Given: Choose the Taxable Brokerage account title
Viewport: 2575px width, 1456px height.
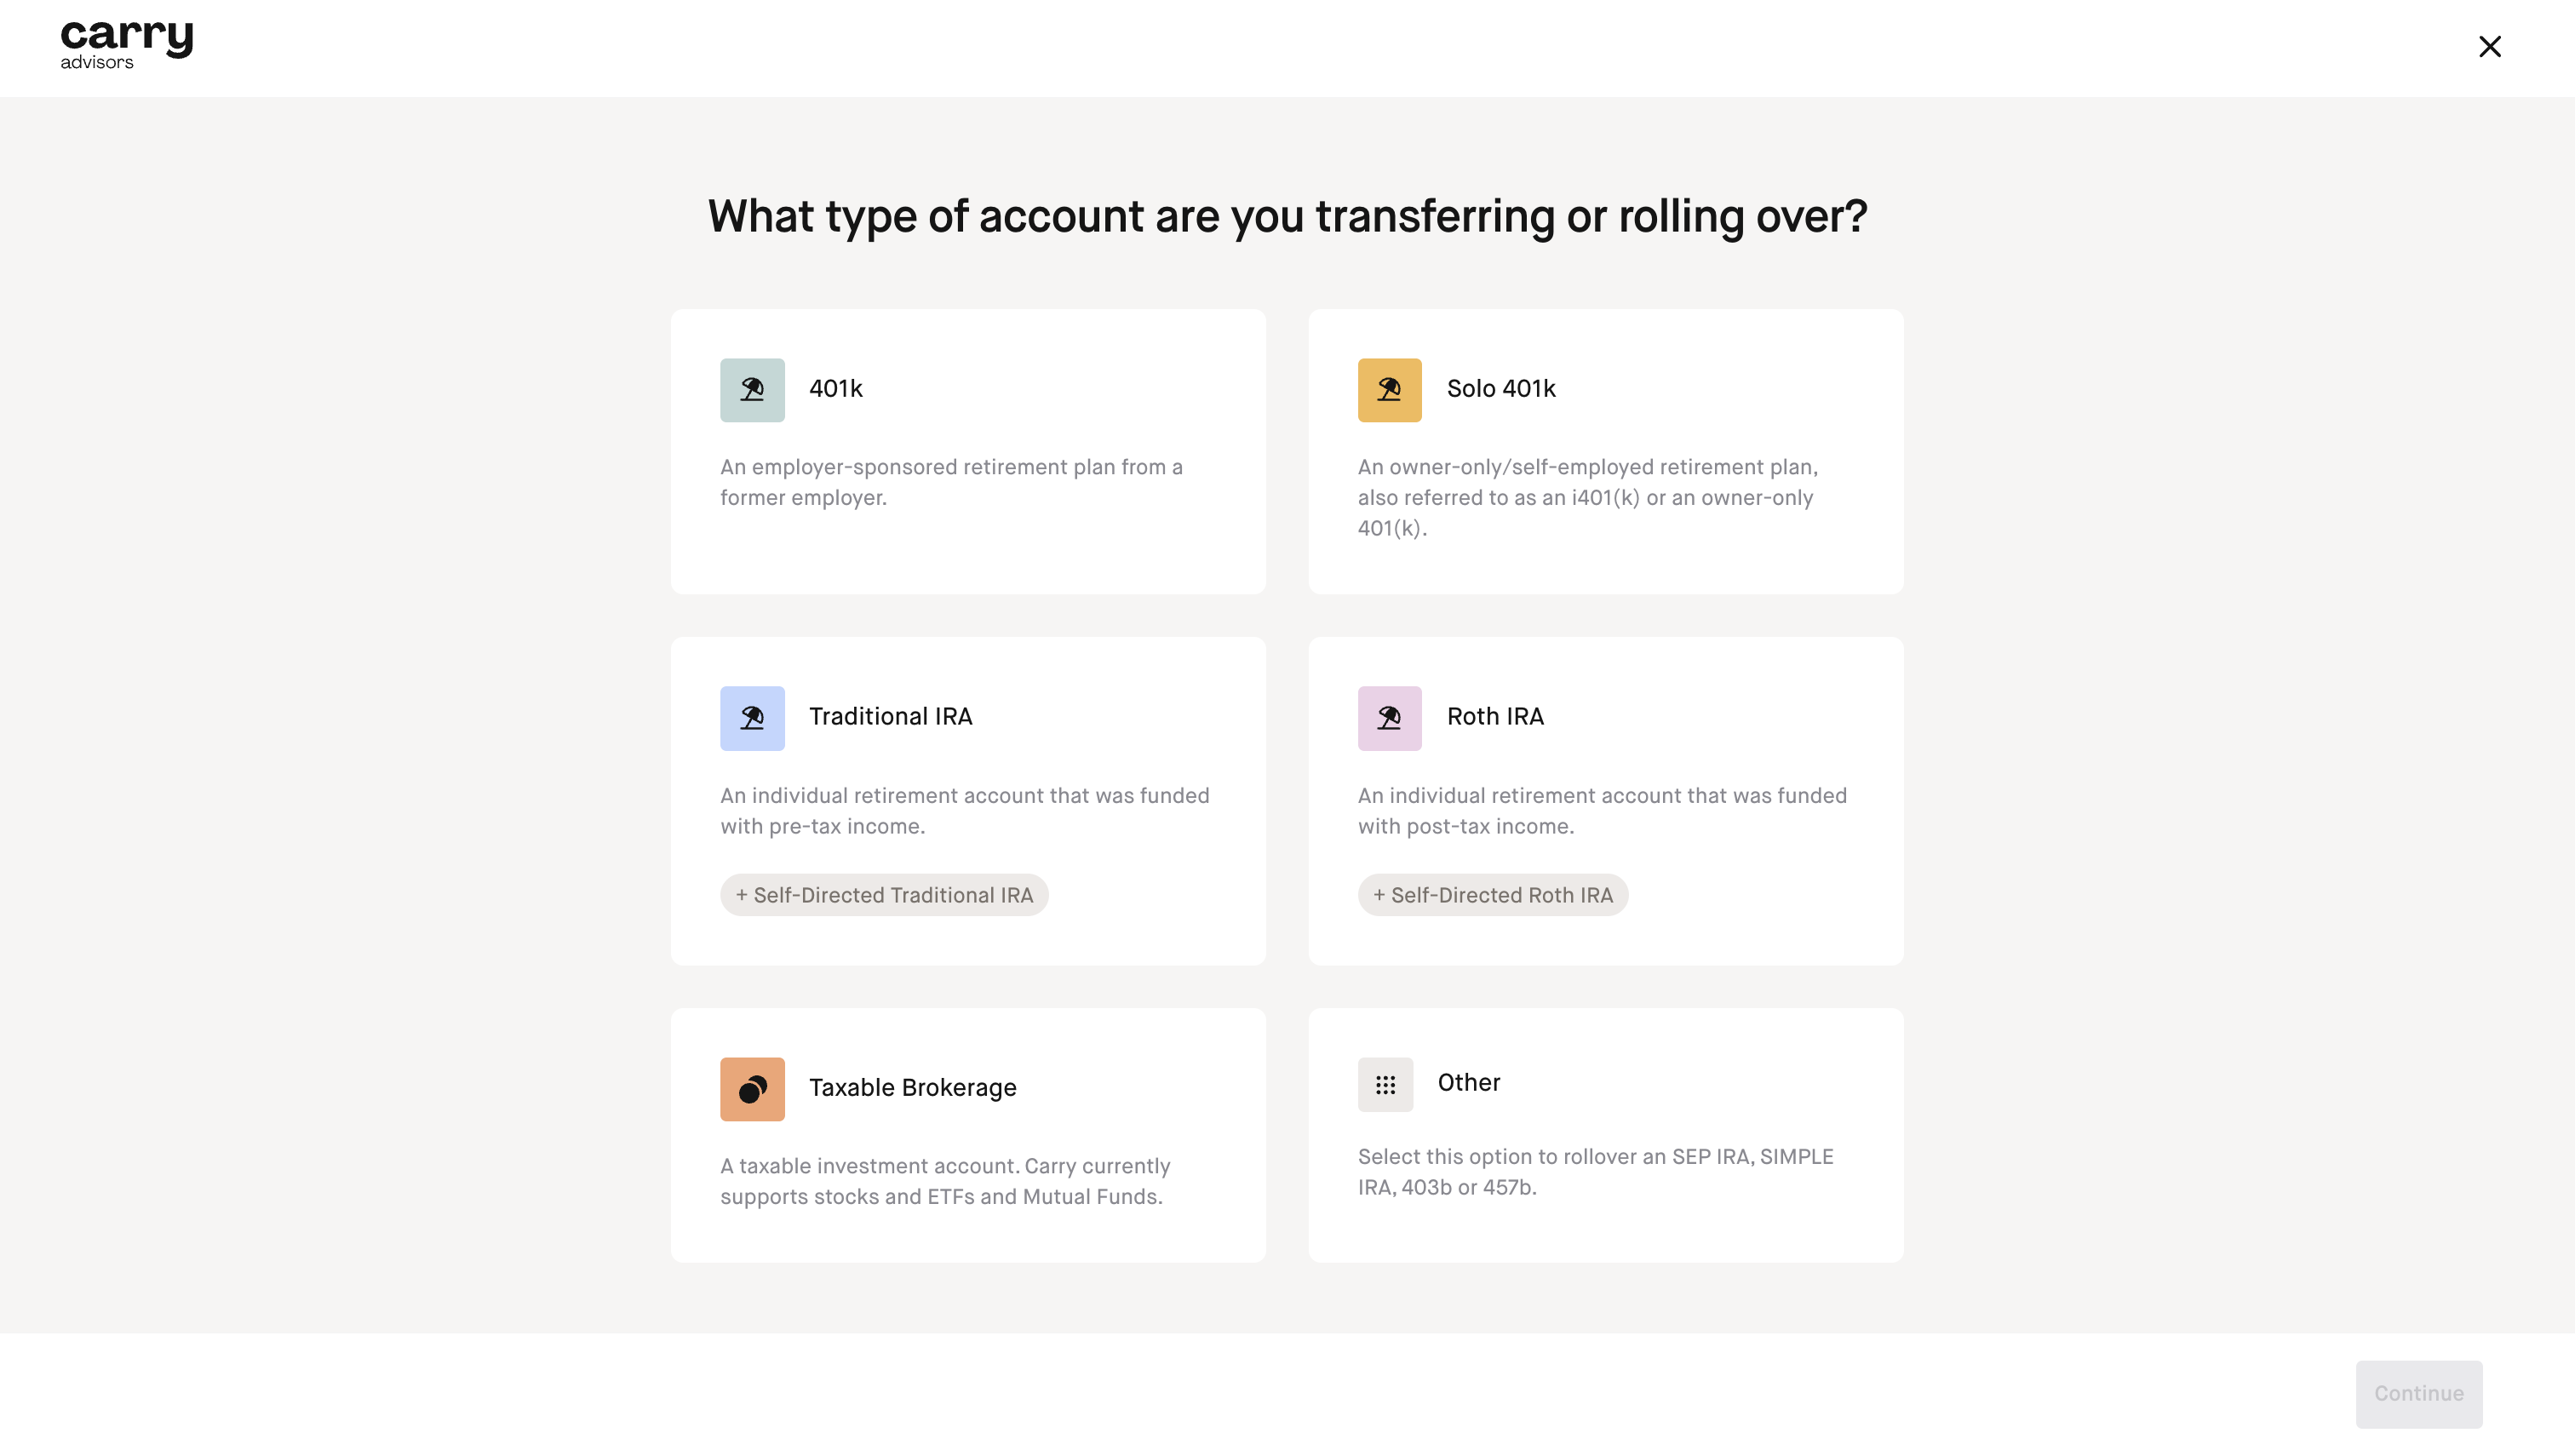Looking at the screenshot, I should 912,1088.
